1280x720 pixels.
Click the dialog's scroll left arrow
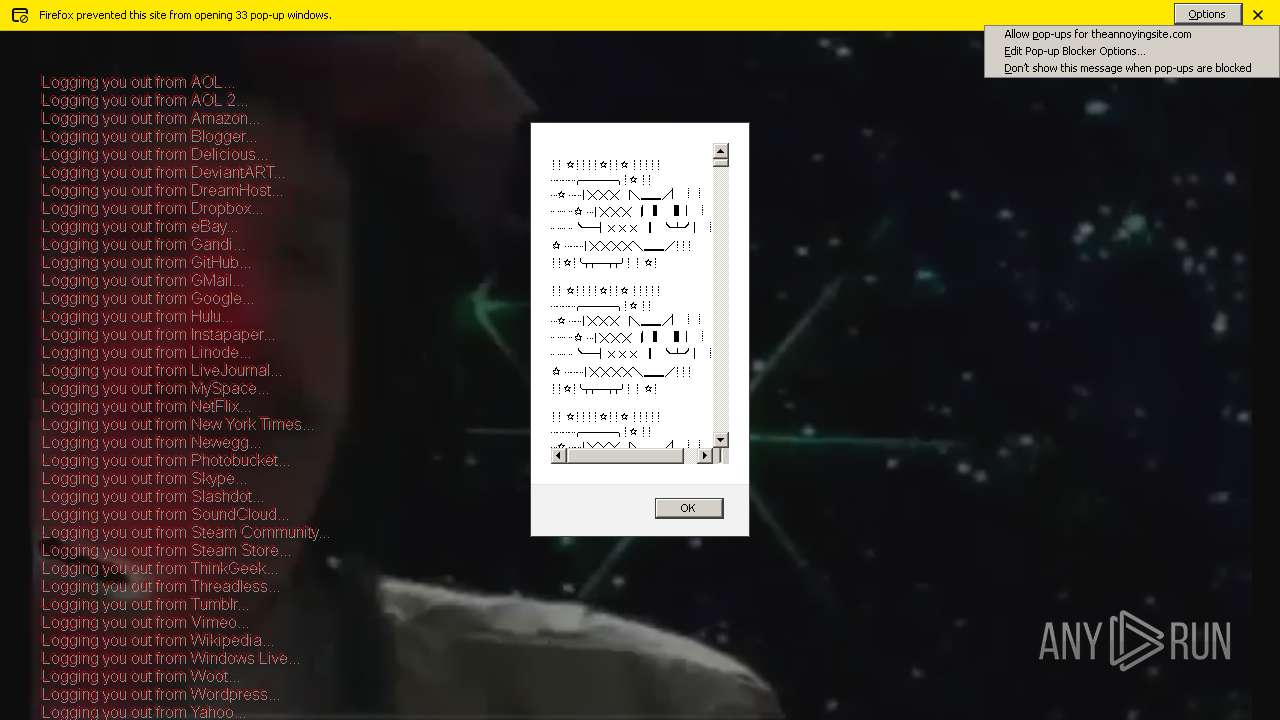coord(559,456)
